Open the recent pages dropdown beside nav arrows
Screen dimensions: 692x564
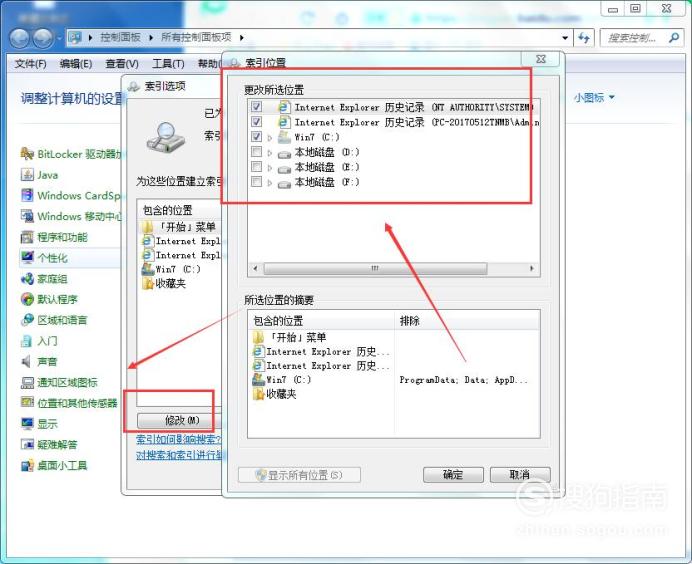point(59,38)
